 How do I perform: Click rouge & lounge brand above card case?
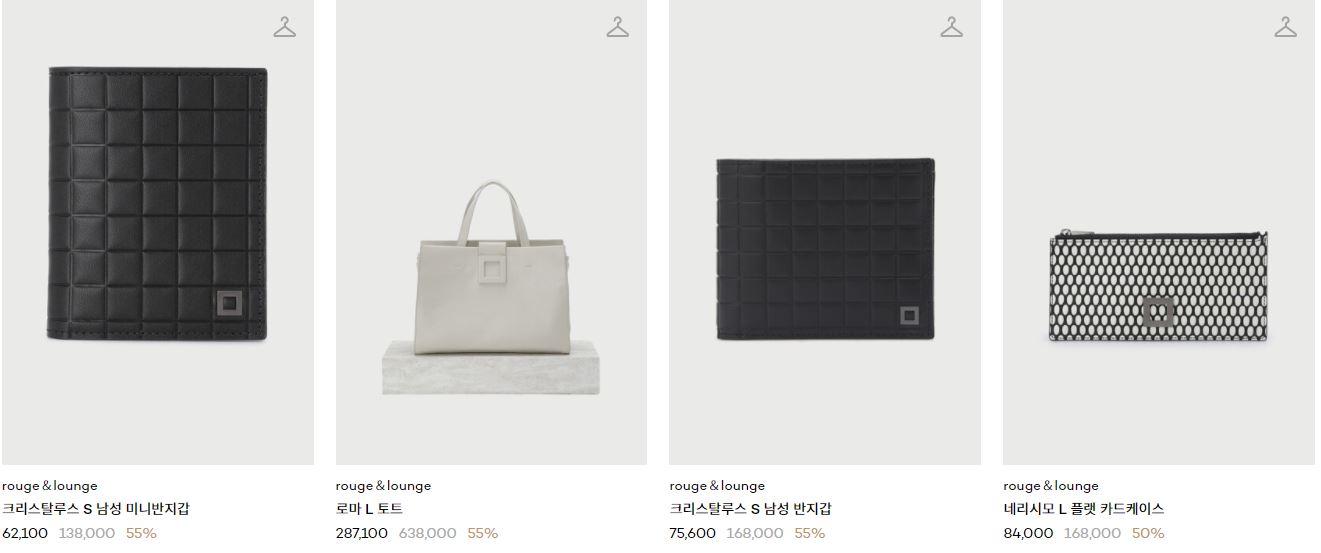point(1051,486)
